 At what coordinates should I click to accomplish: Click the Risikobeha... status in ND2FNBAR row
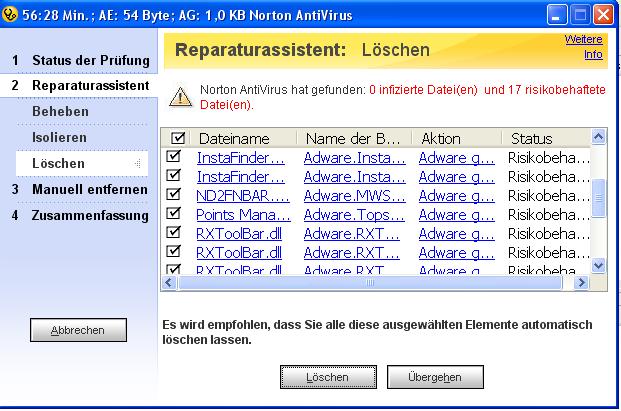tap(549, 196)
